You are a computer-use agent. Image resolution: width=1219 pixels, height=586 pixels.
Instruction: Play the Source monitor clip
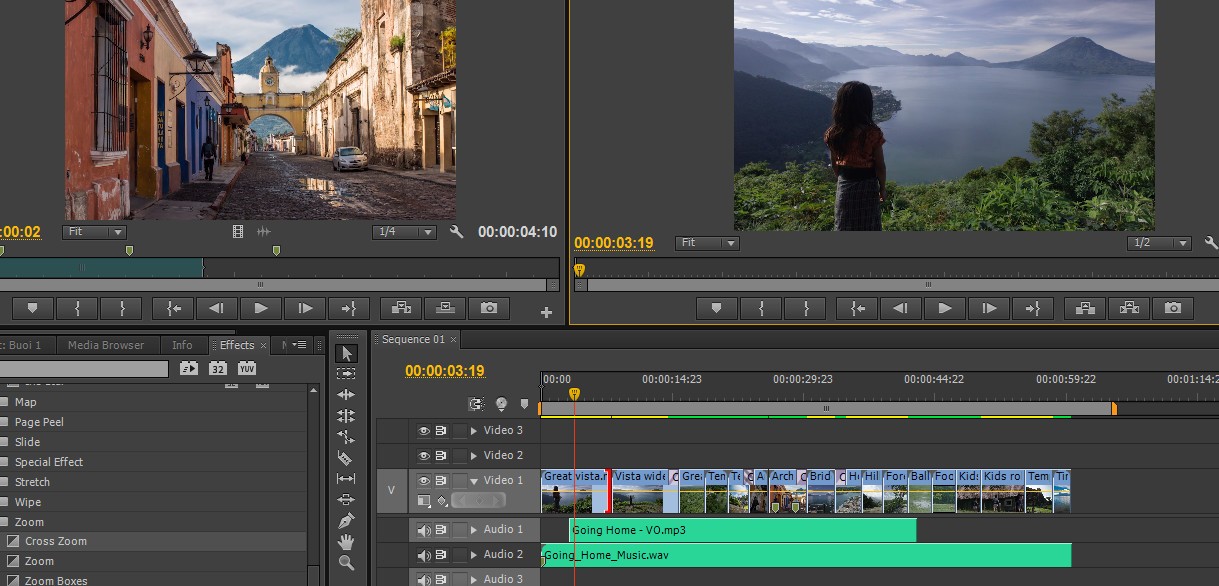[x=261, y=308]
